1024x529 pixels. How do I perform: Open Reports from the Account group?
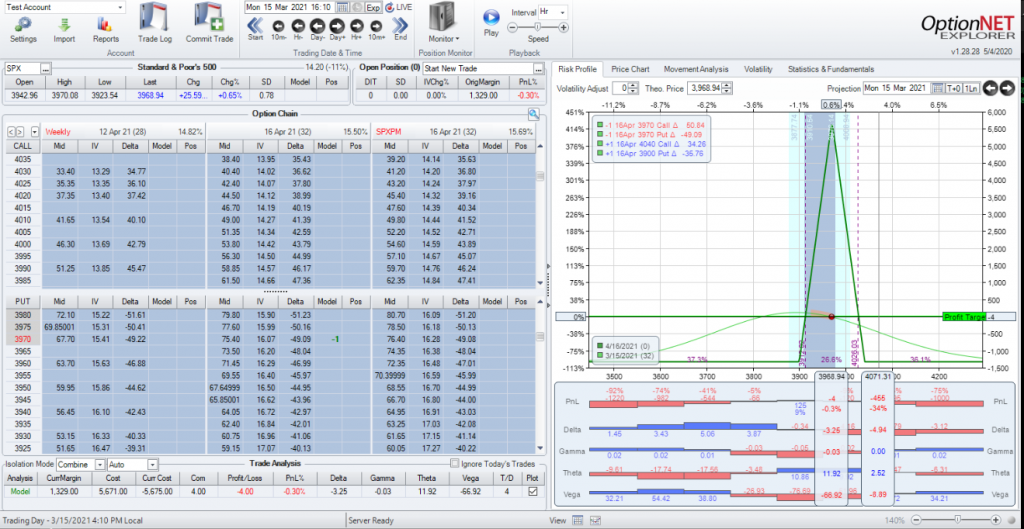105,24
